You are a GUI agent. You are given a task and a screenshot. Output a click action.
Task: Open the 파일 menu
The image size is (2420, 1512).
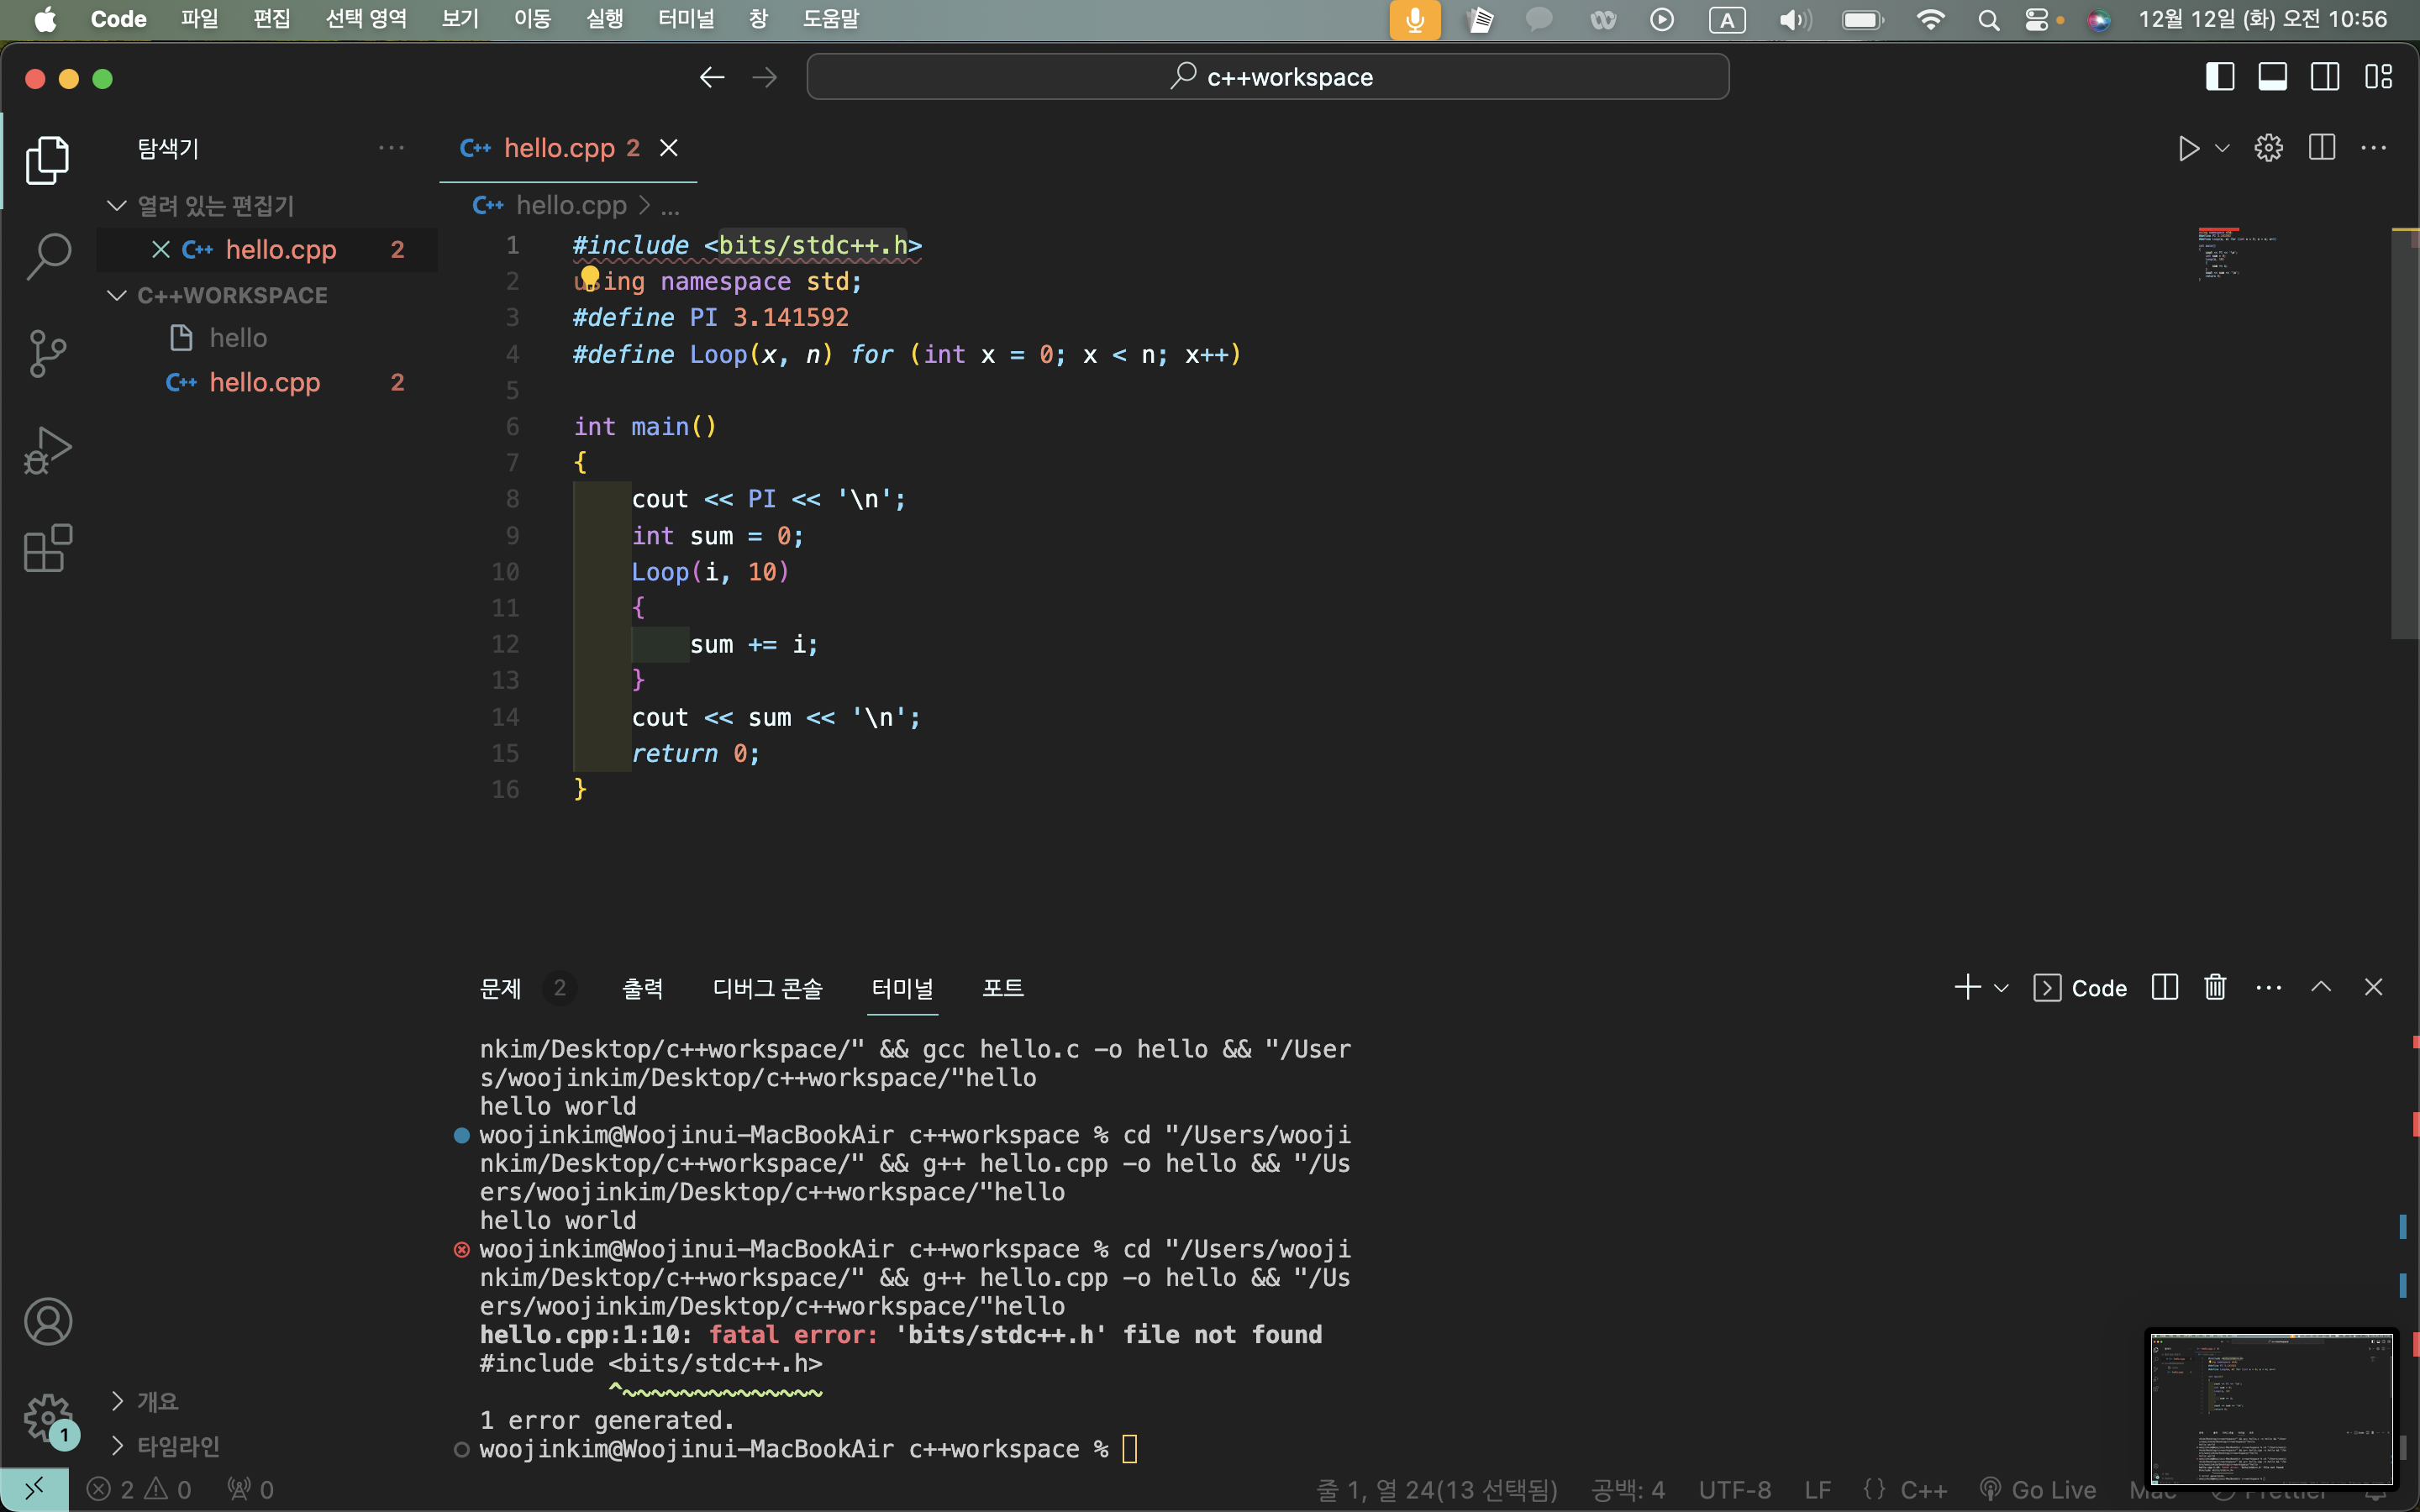199,19
